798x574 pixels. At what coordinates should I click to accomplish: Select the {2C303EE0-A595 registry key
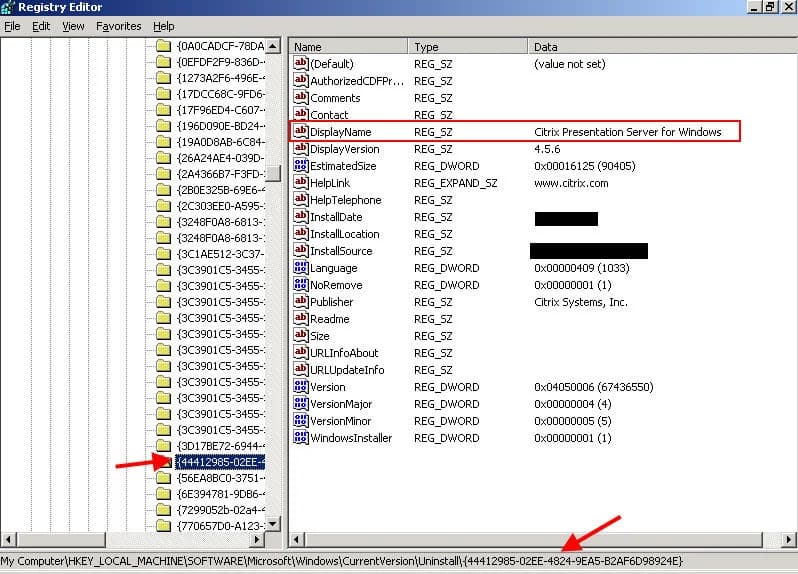point(221,206)
